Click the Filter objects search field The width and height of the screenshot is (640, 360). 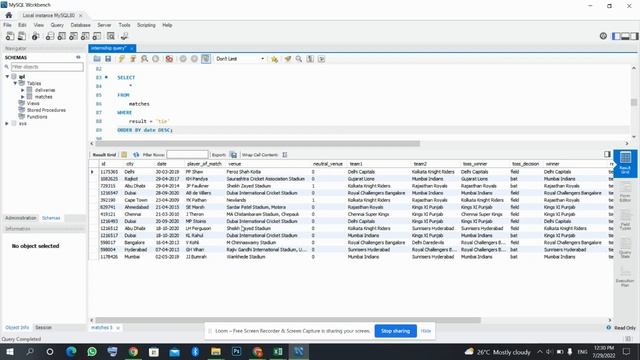[x=47, y=67]
